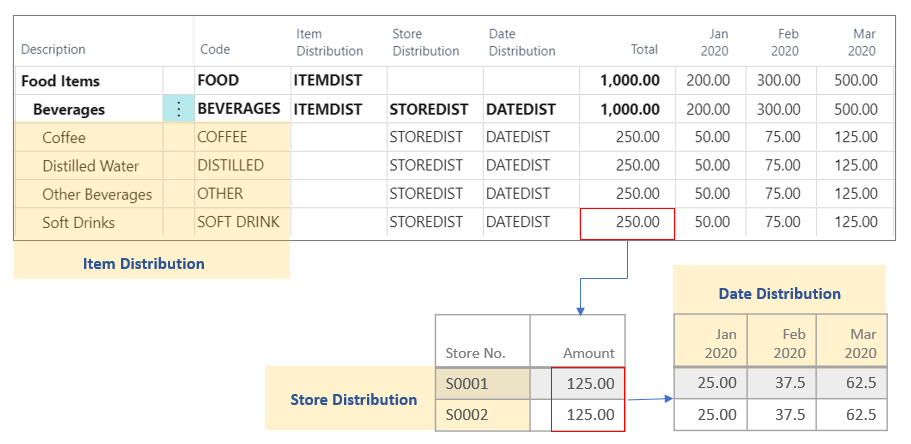This screenshot has height=444, width=911.
Task: Click the yellow Item Distribution label
Action: point(143,263)
